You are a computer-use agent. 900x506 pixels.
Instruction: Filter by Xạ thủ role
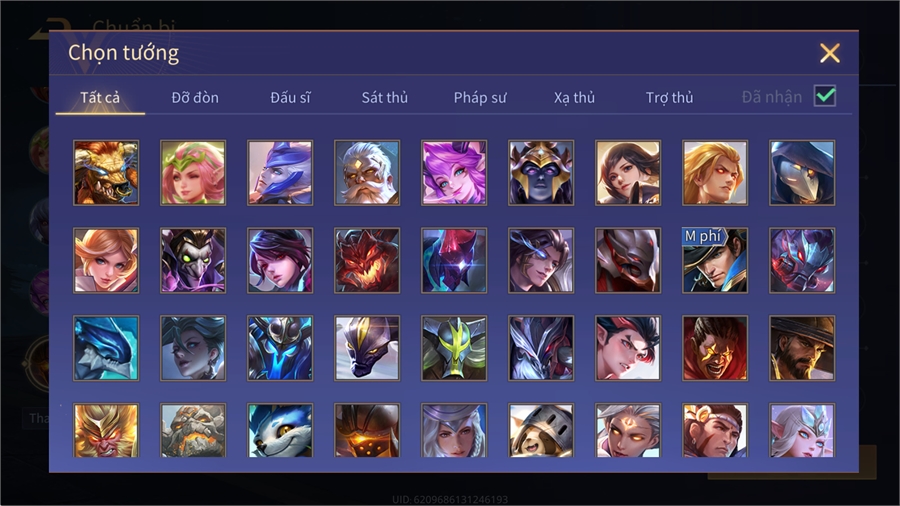(574, 98)
